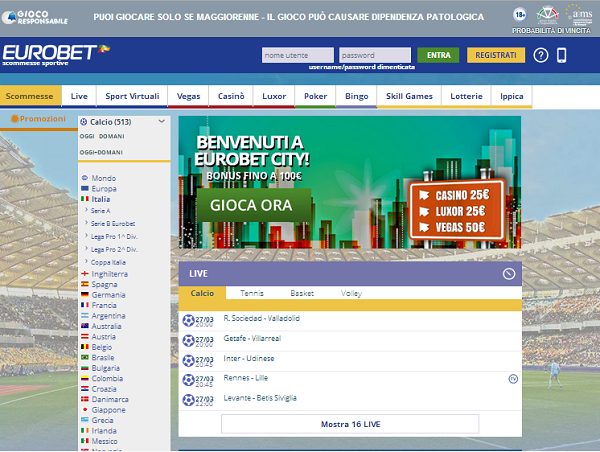600x452 pixels.
Task: Focus the nome utente field
Action: click(298, 55)
